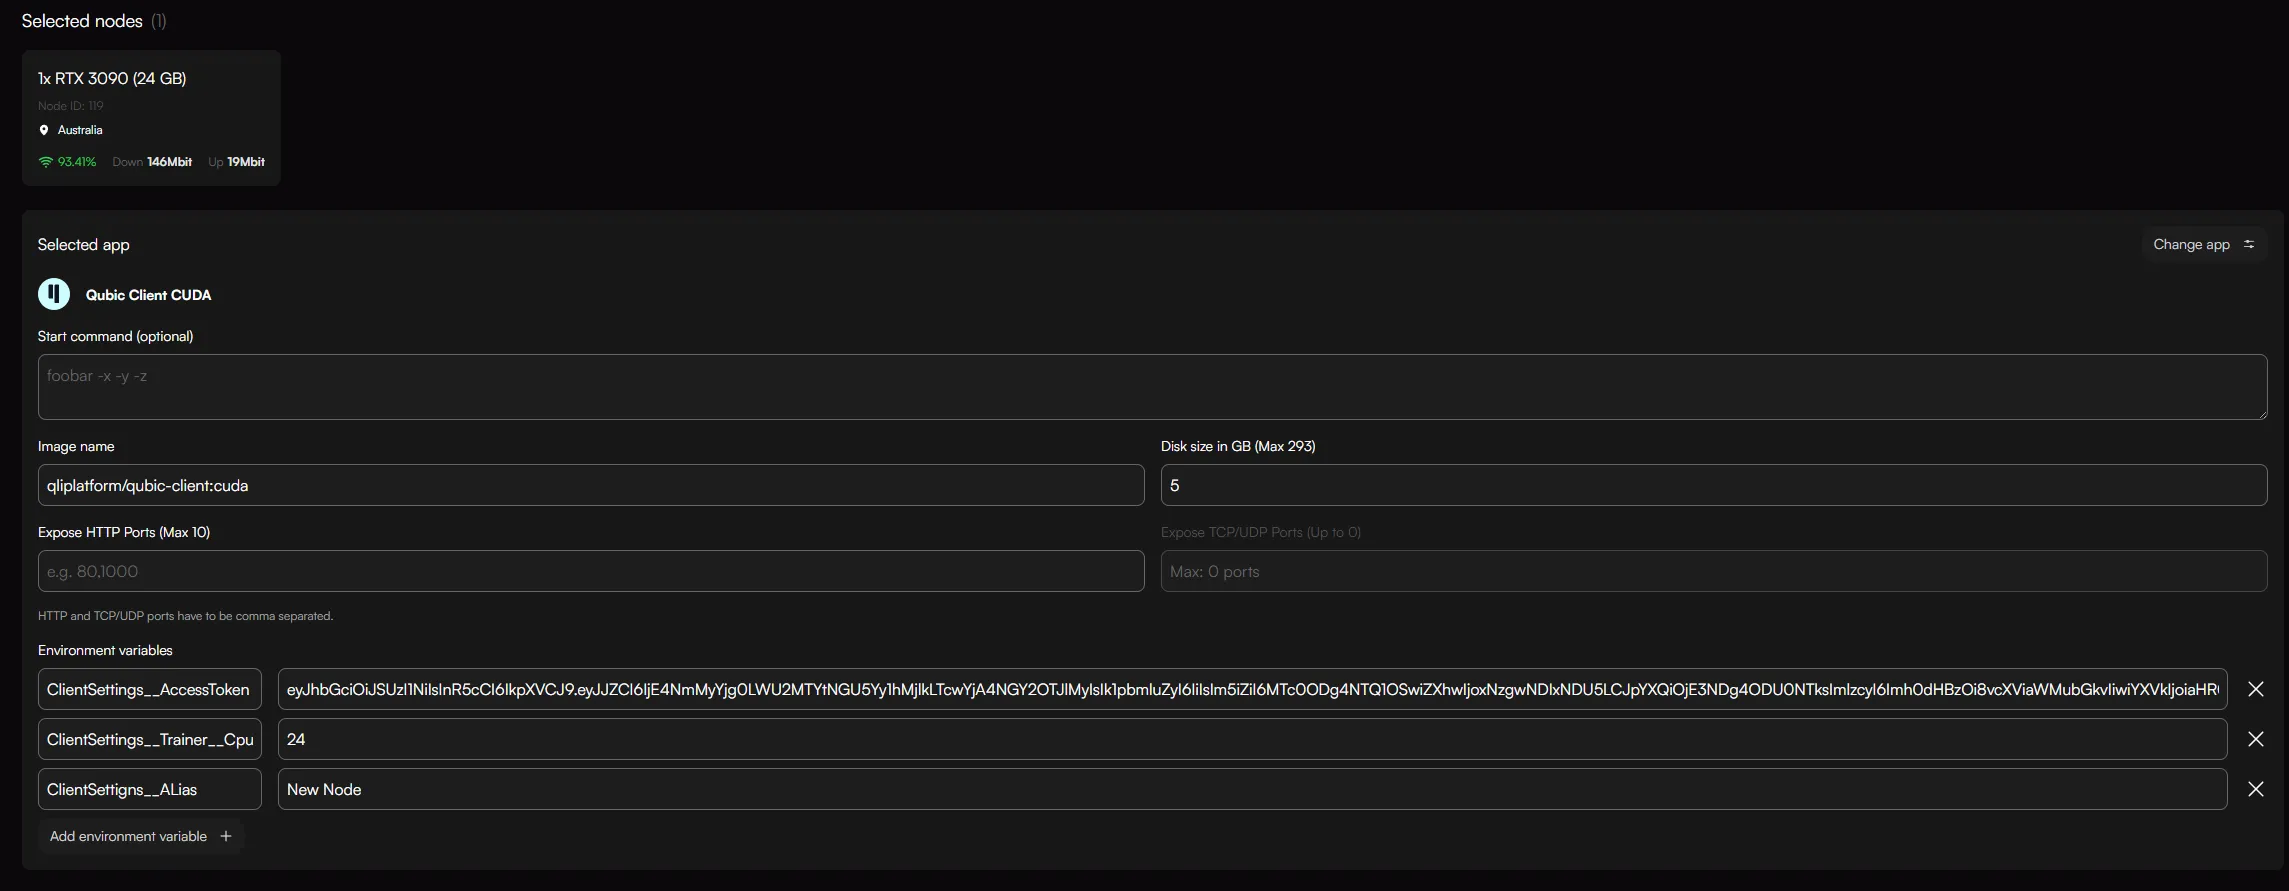Click the Environment variables label
This screenshot has width=2289, height=891.
pyautogui.click(x=105, y=650)
